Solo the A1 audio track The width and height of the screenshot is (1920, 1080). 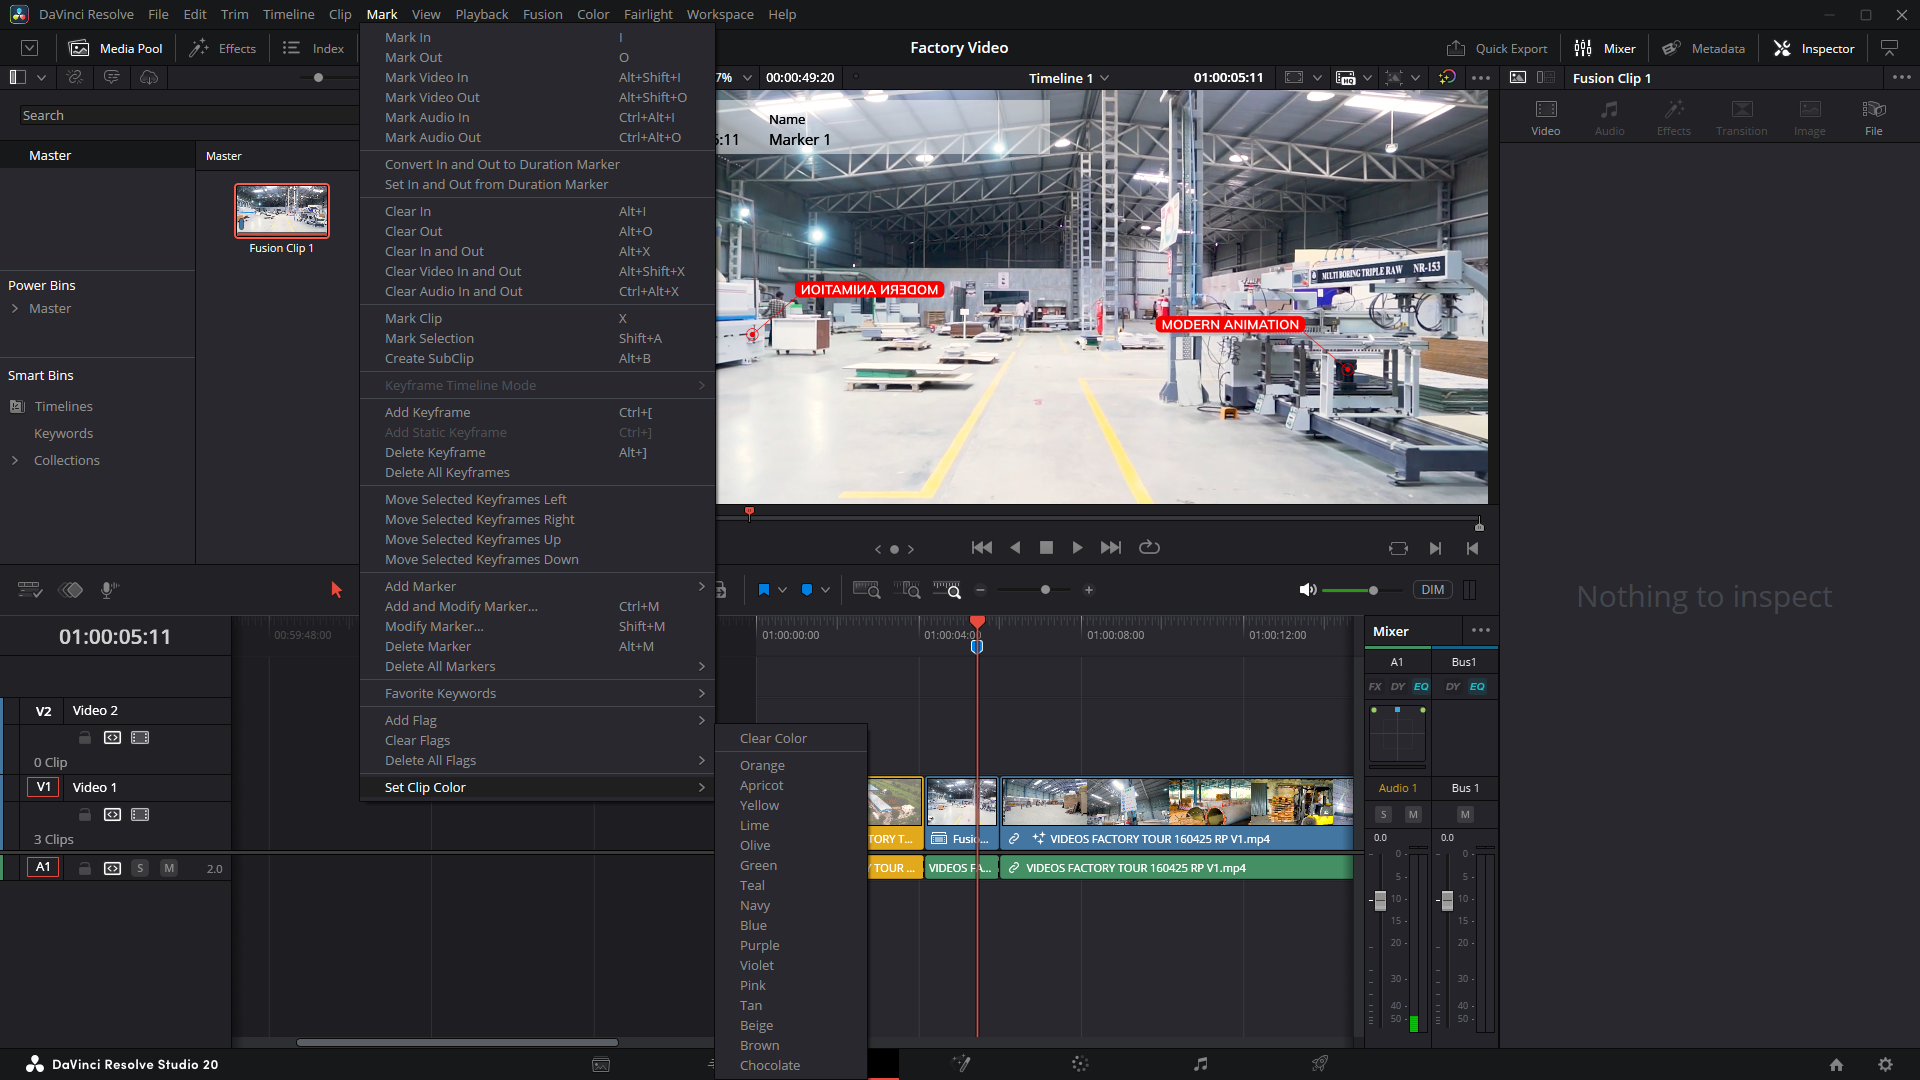pyautogui.click(x=140, y=868)
